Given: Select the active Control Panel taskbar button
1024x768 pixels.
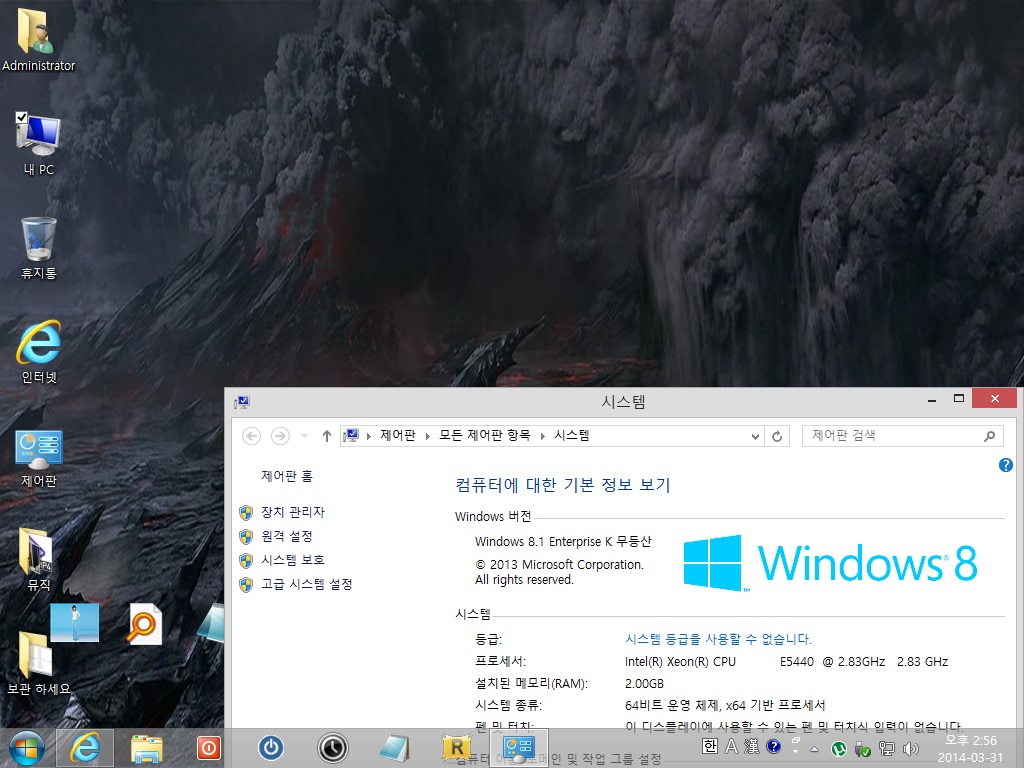Looking at the screenshot, I should [519, 748].
